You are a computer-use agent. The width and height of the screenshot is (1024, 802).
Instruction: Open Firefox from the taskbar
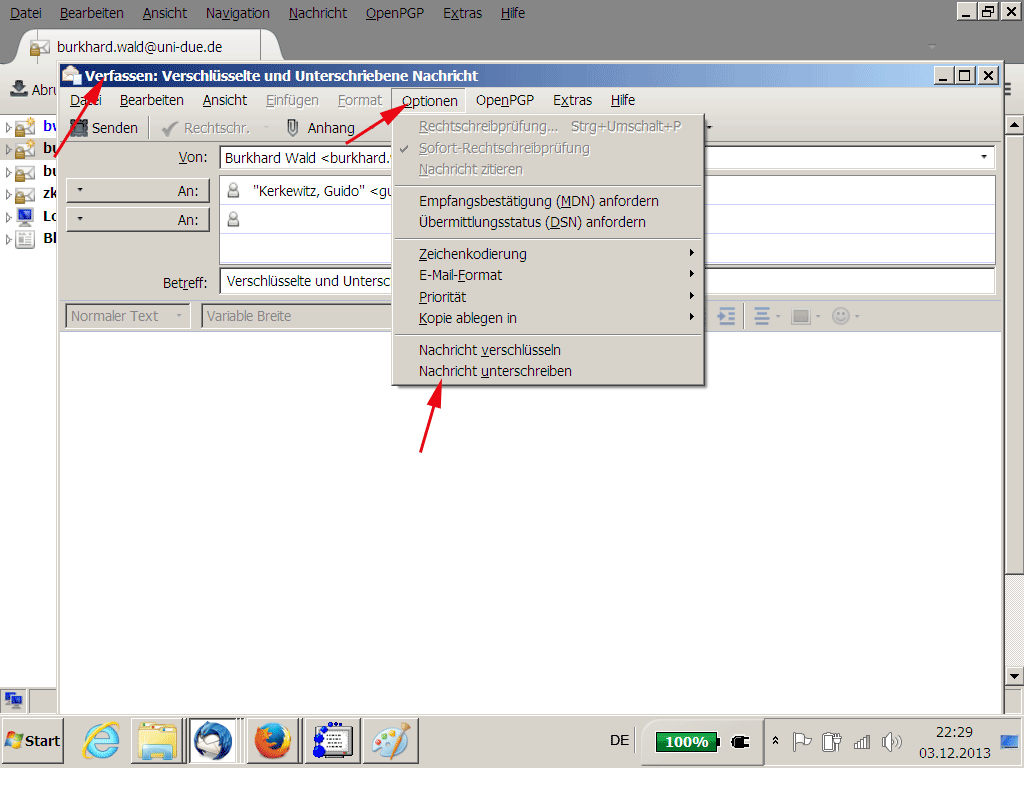pos(275,741)
